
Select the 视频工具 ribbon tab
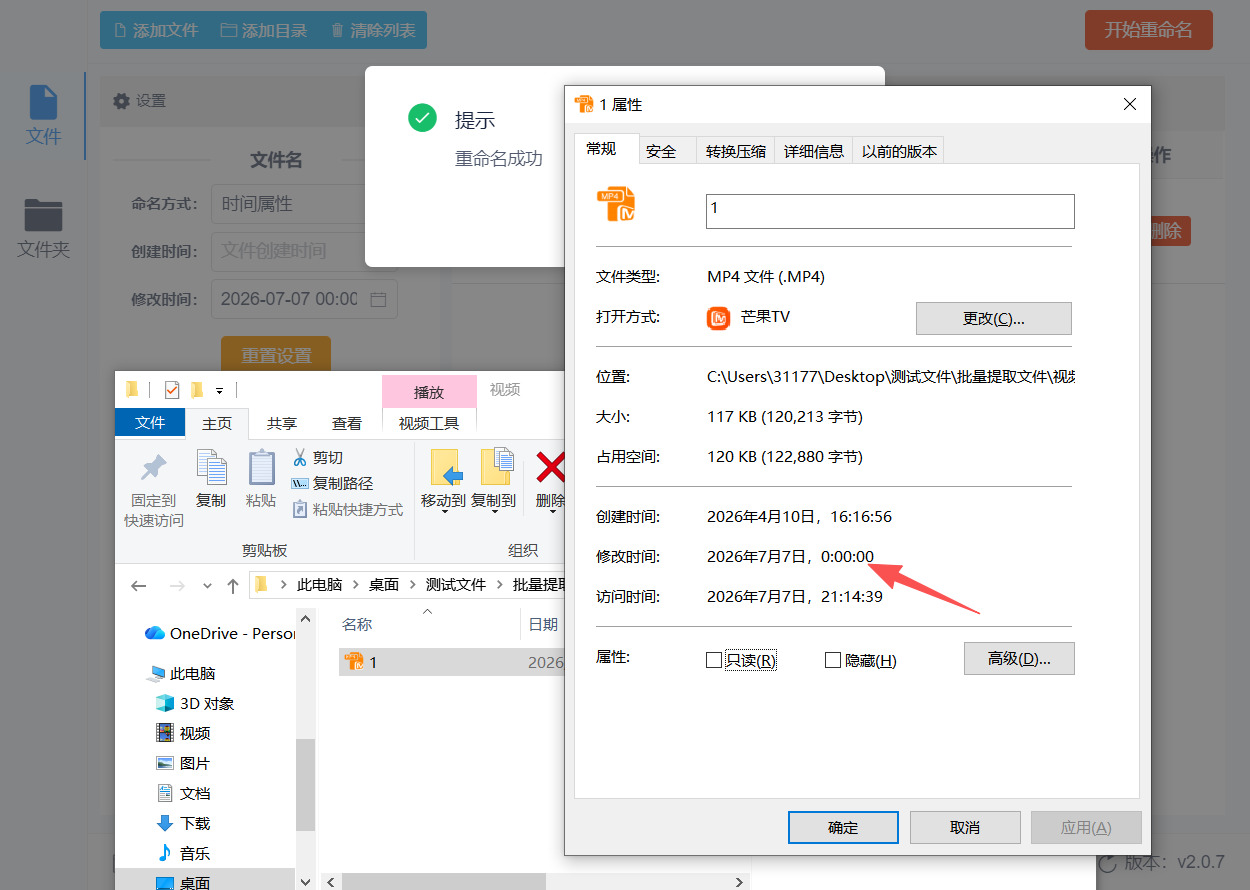pyautogui.click(x=429, y=423)
